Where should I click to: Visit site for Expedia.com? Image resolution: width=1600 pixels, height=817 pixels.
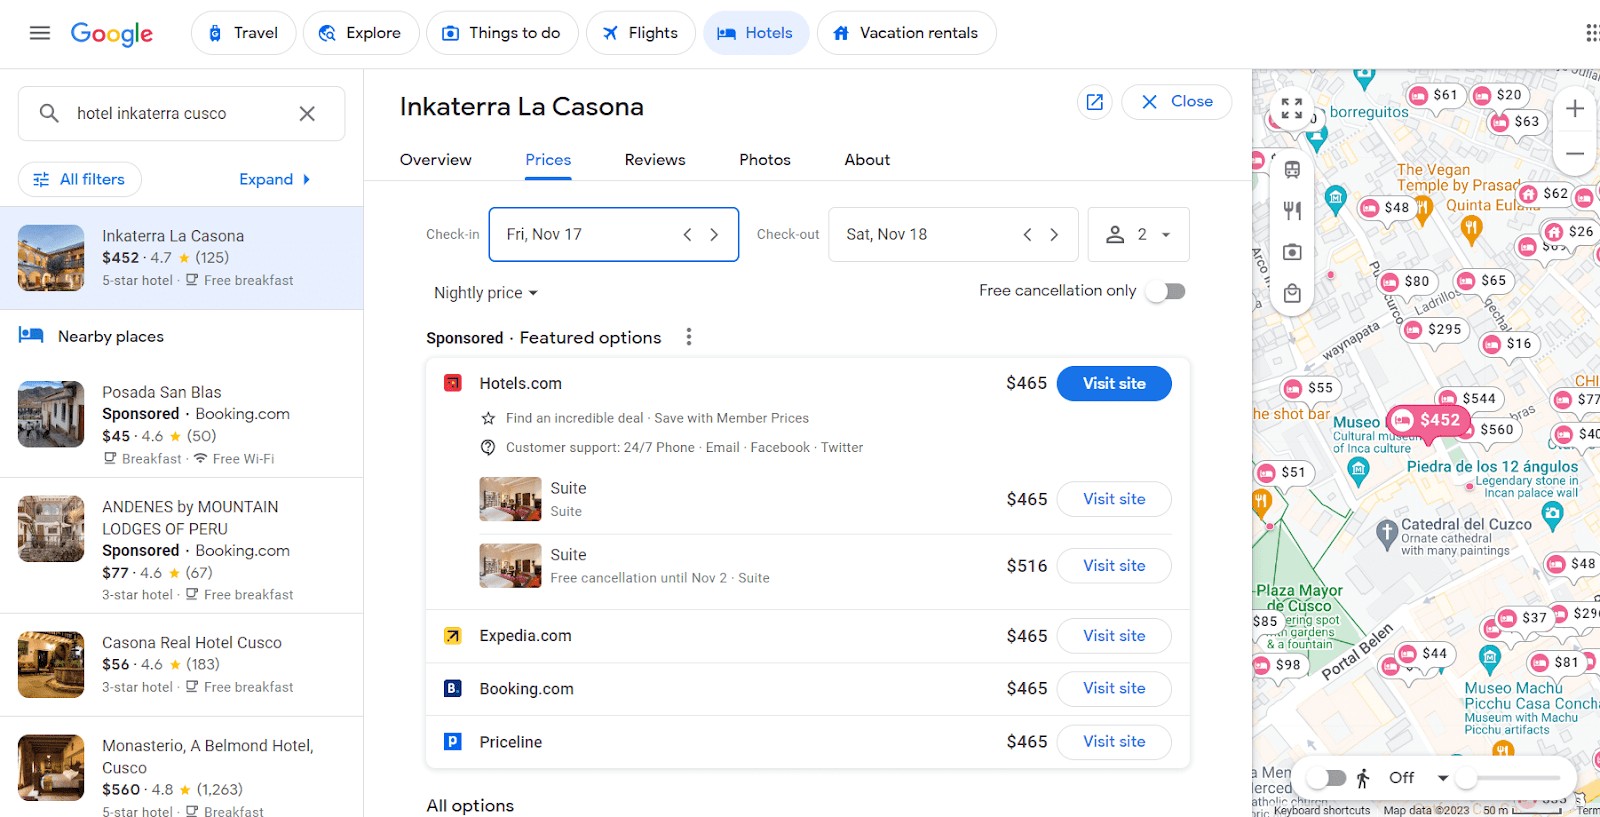[x=1114, y=636]
